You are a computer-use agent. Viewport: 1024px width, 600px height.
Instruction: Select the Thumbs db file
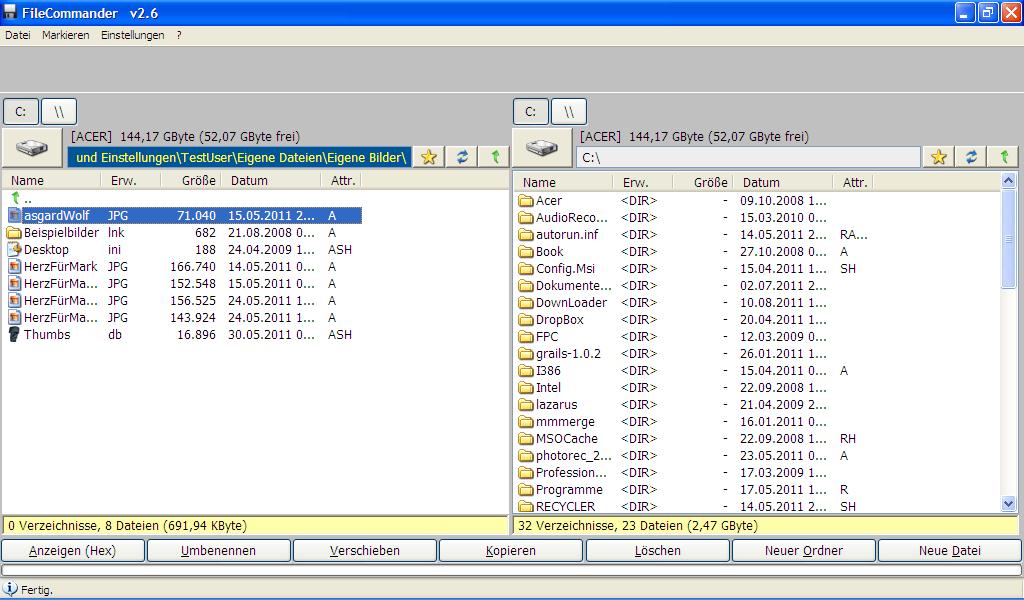pos(47,335)
